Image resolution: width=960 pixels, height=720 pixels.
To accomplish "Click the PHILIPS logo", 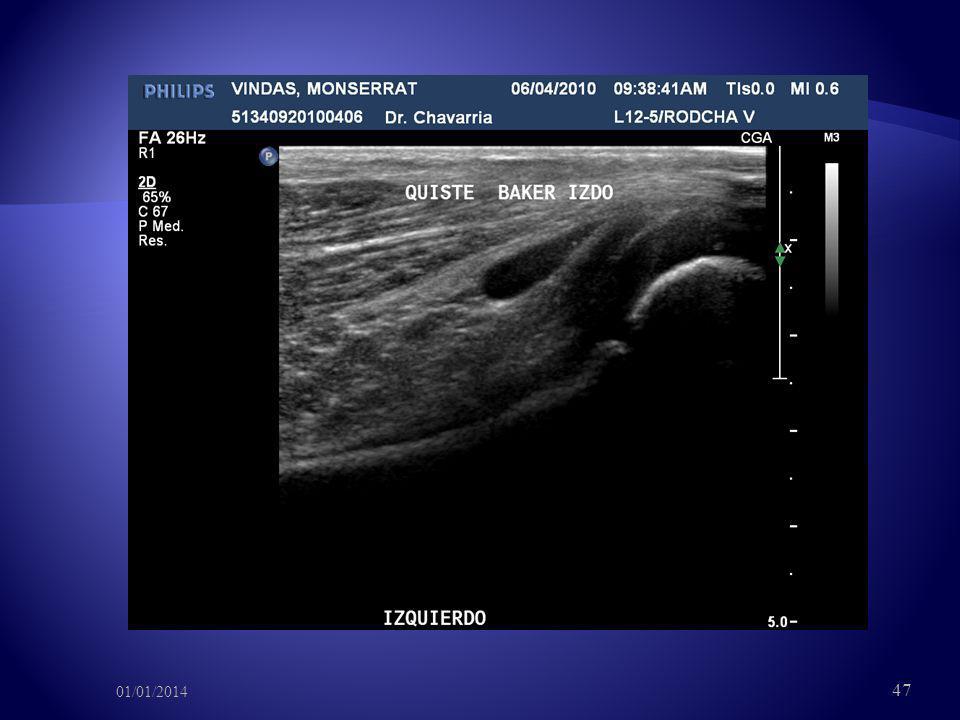I will pyautogui.click(x=179, y=91).
